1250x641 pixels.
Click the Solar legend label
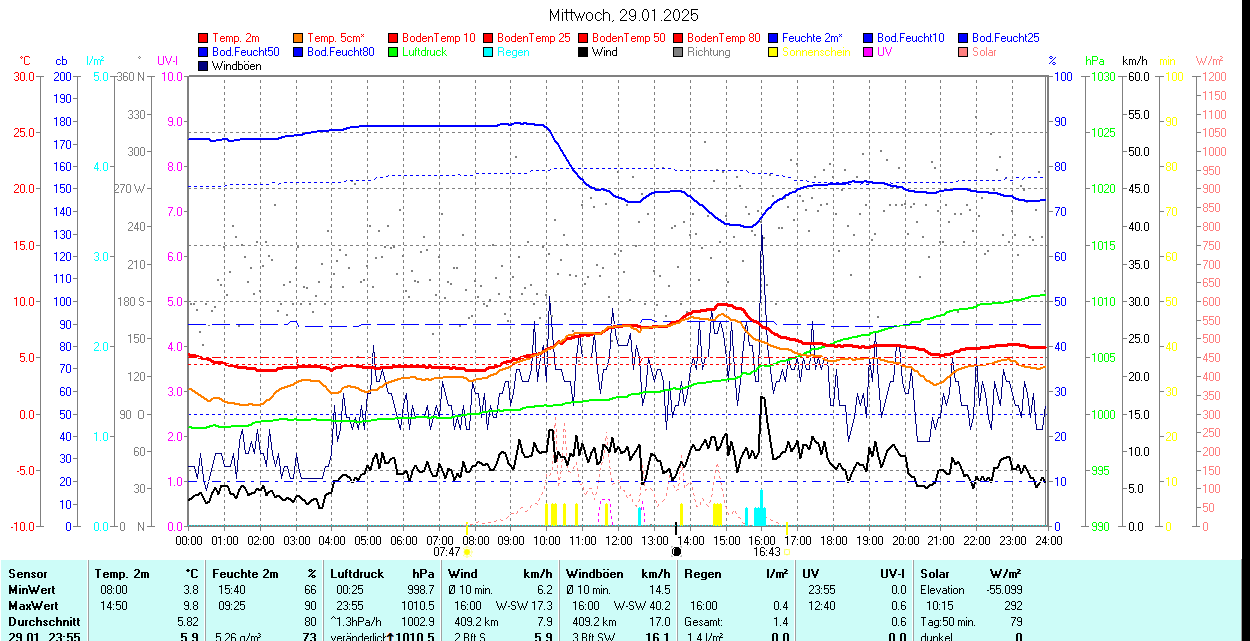click(984, 52)
